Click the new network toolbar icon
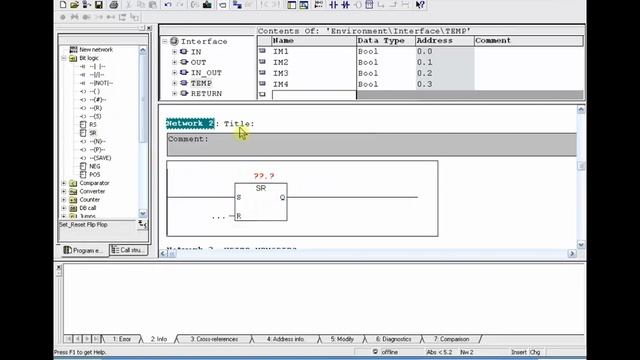 coord(319,5)
